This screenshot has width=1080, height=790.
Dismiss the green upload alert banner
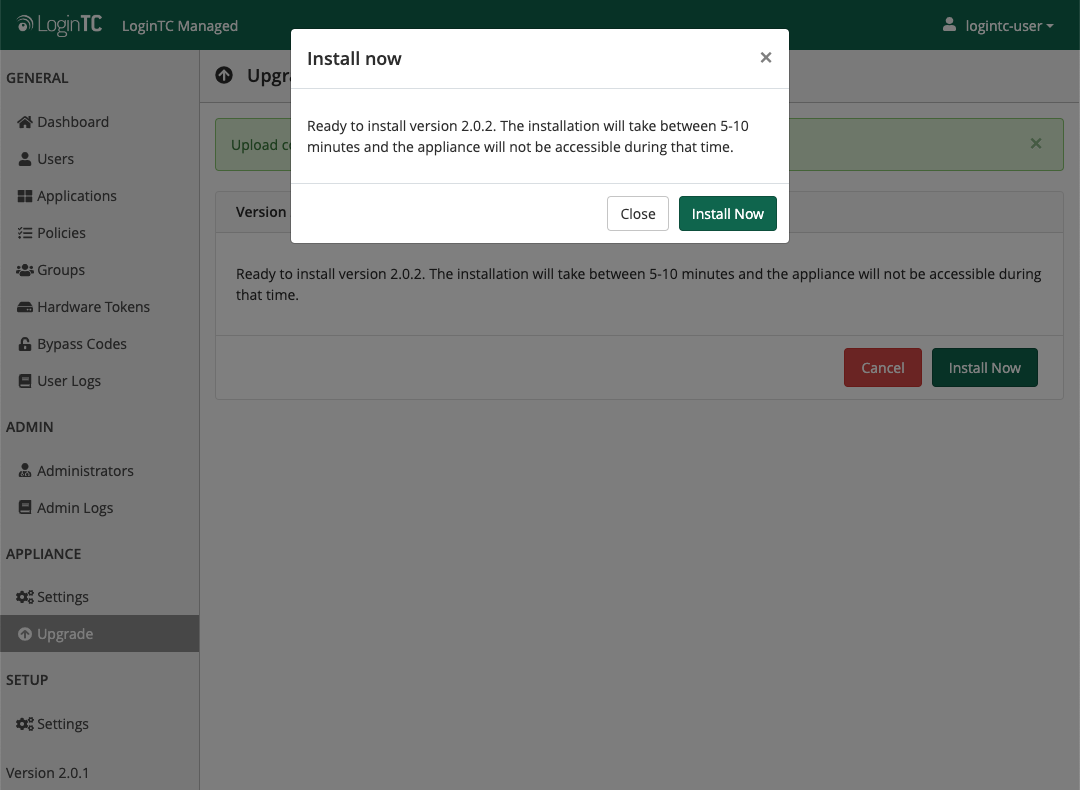(1036, 144)
